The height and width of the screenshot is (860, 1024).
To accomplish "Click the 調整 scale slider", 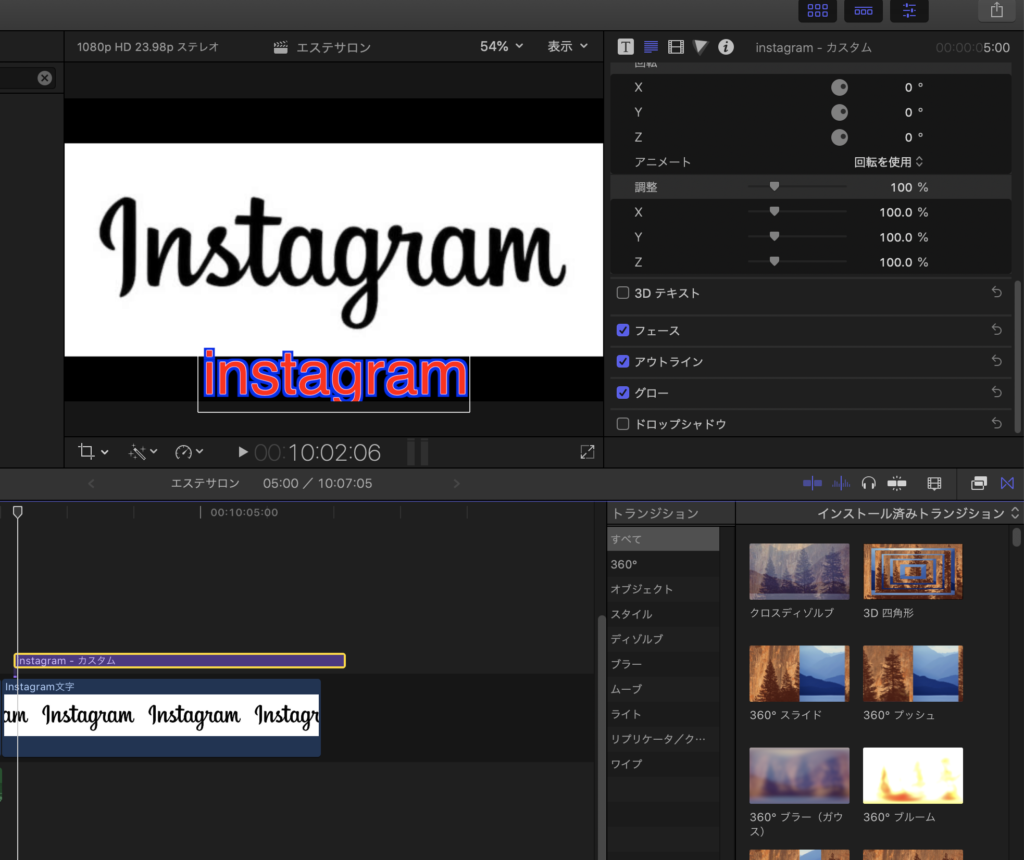I will point(797,187).
